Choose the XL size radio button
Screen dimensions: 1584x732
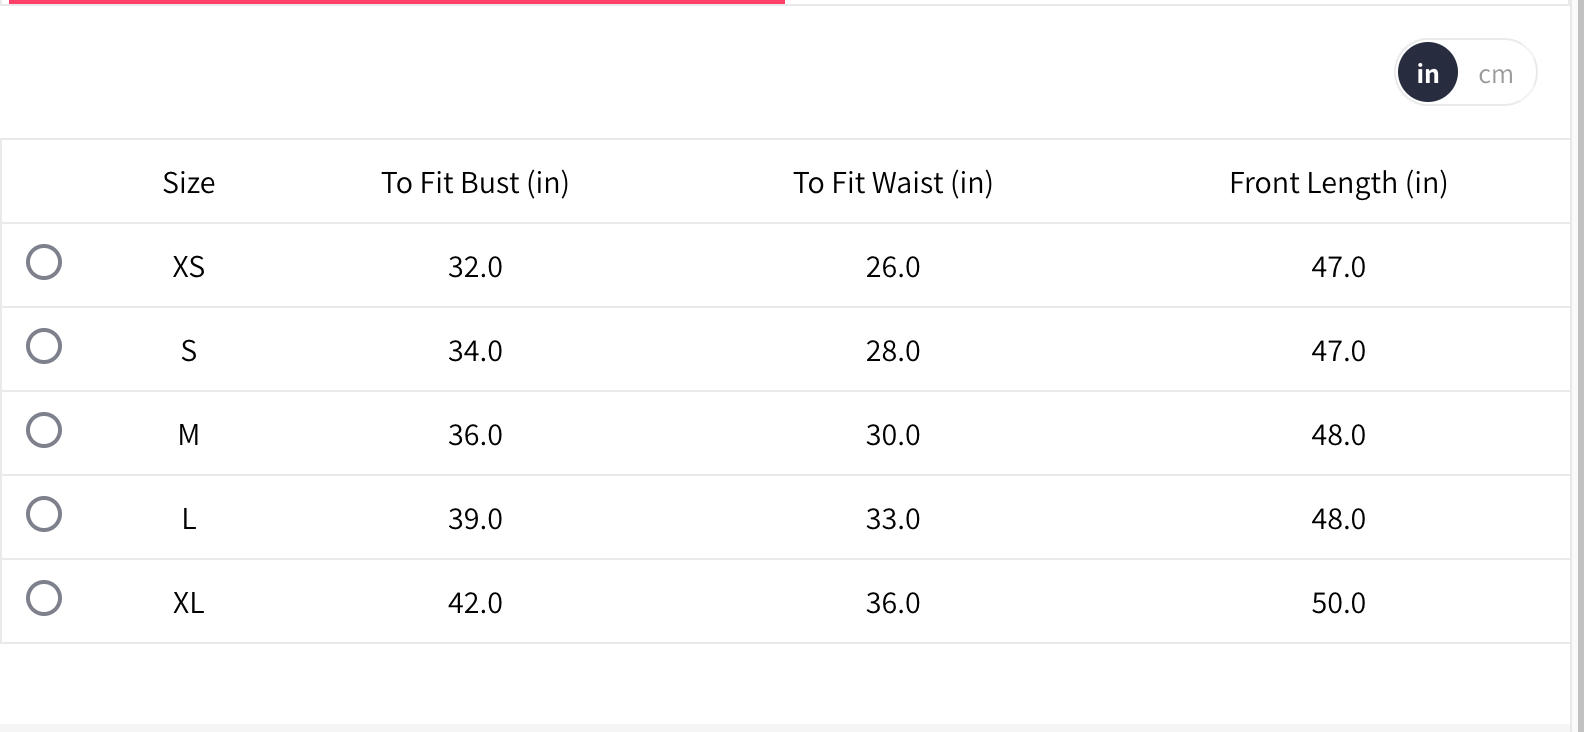[44, 598]
